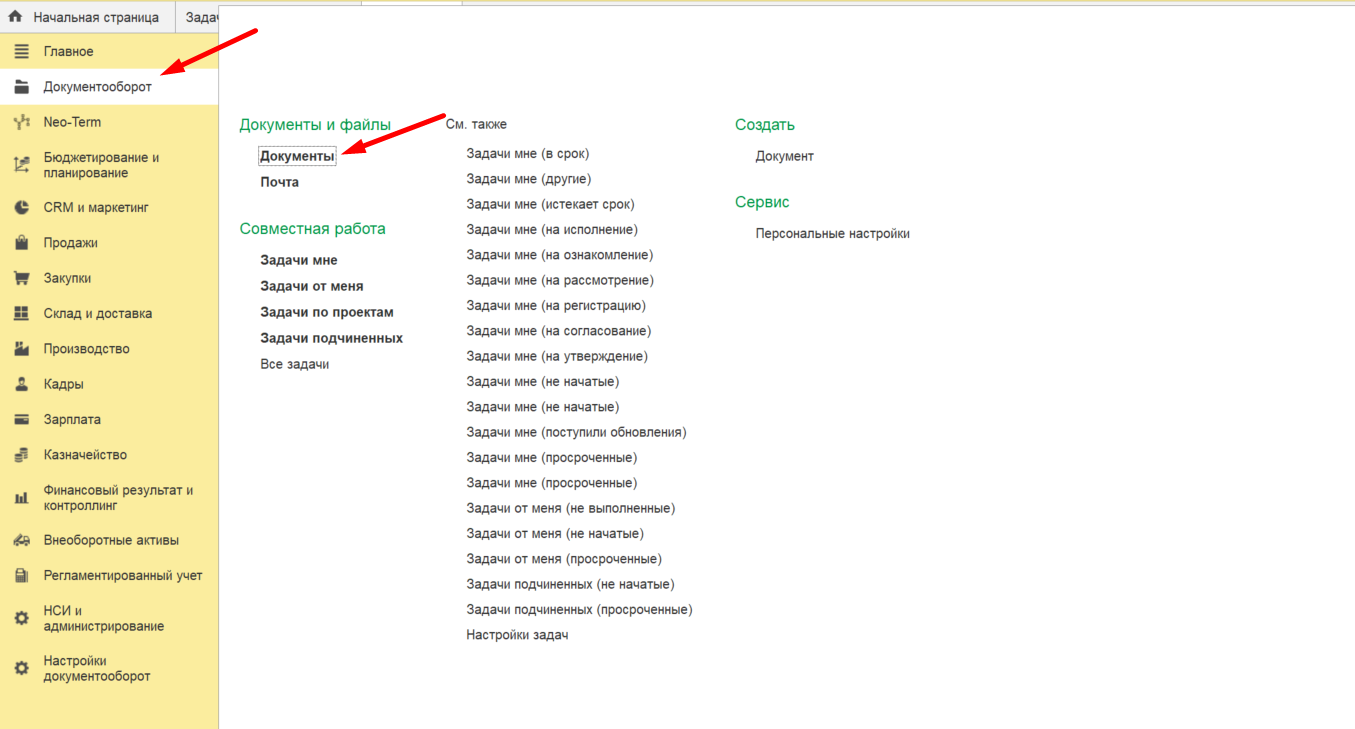The height and width of the screenshot is (729, 1355).
Task: Click the Производство factory icon
Action: pos(21,349)
